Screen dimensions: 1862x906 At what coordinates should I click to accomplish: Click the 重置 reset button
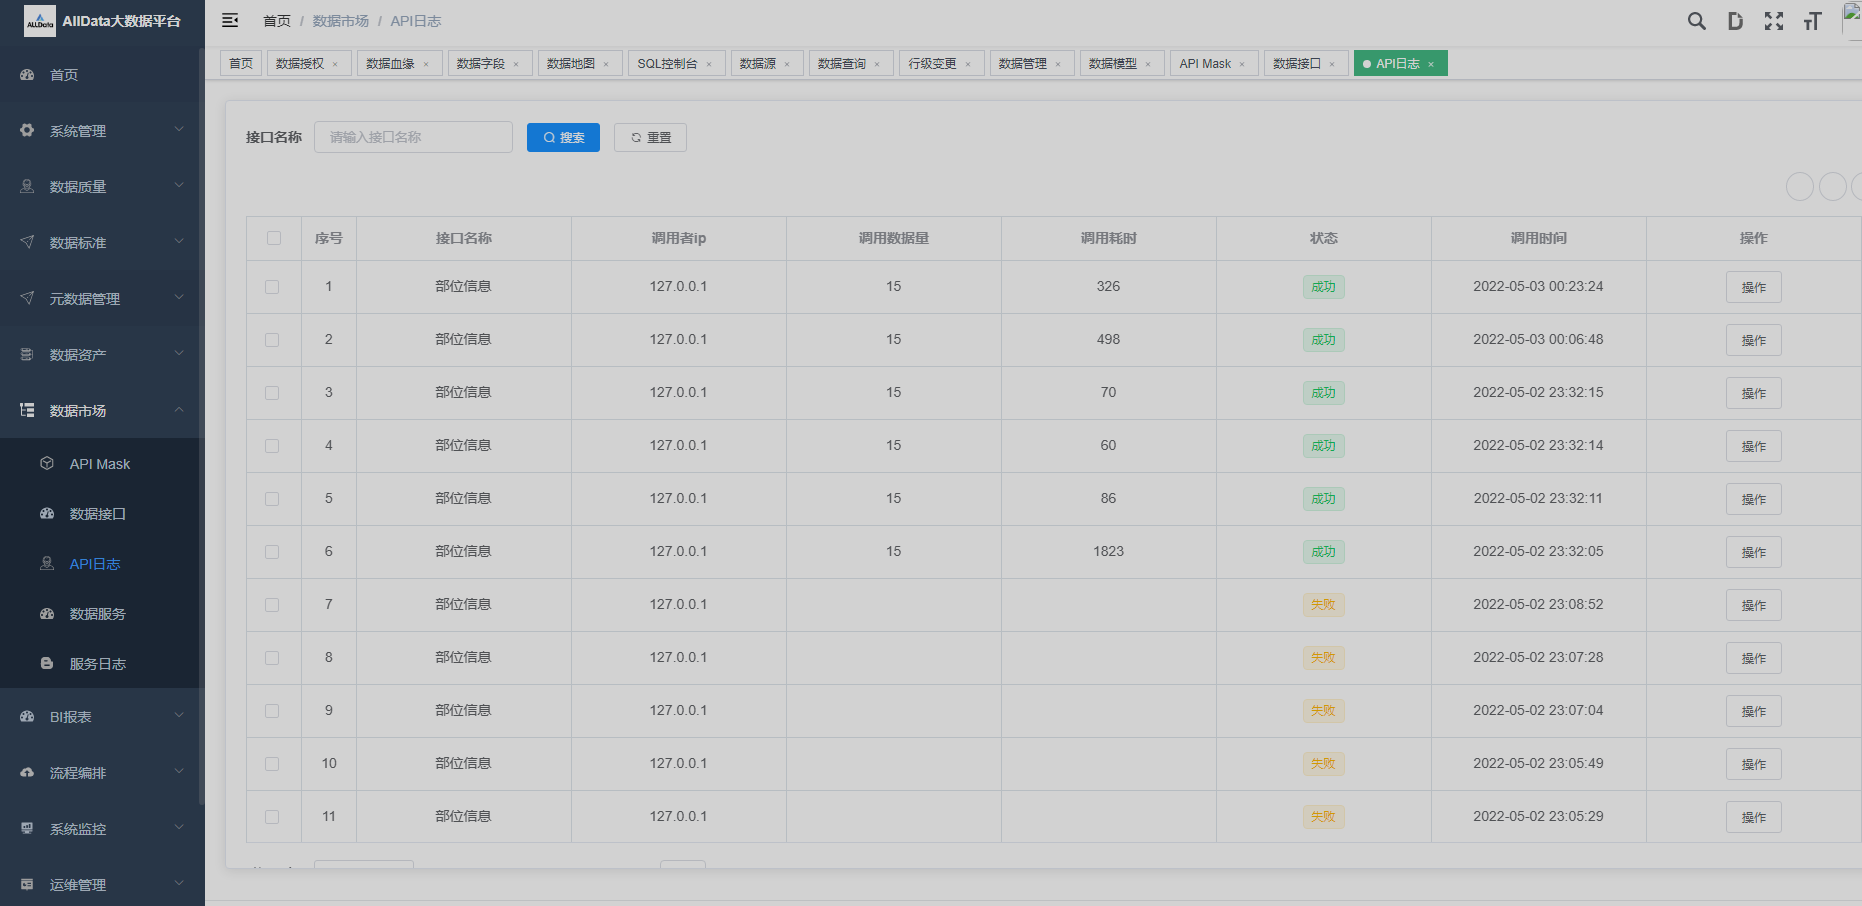point(650,138)
